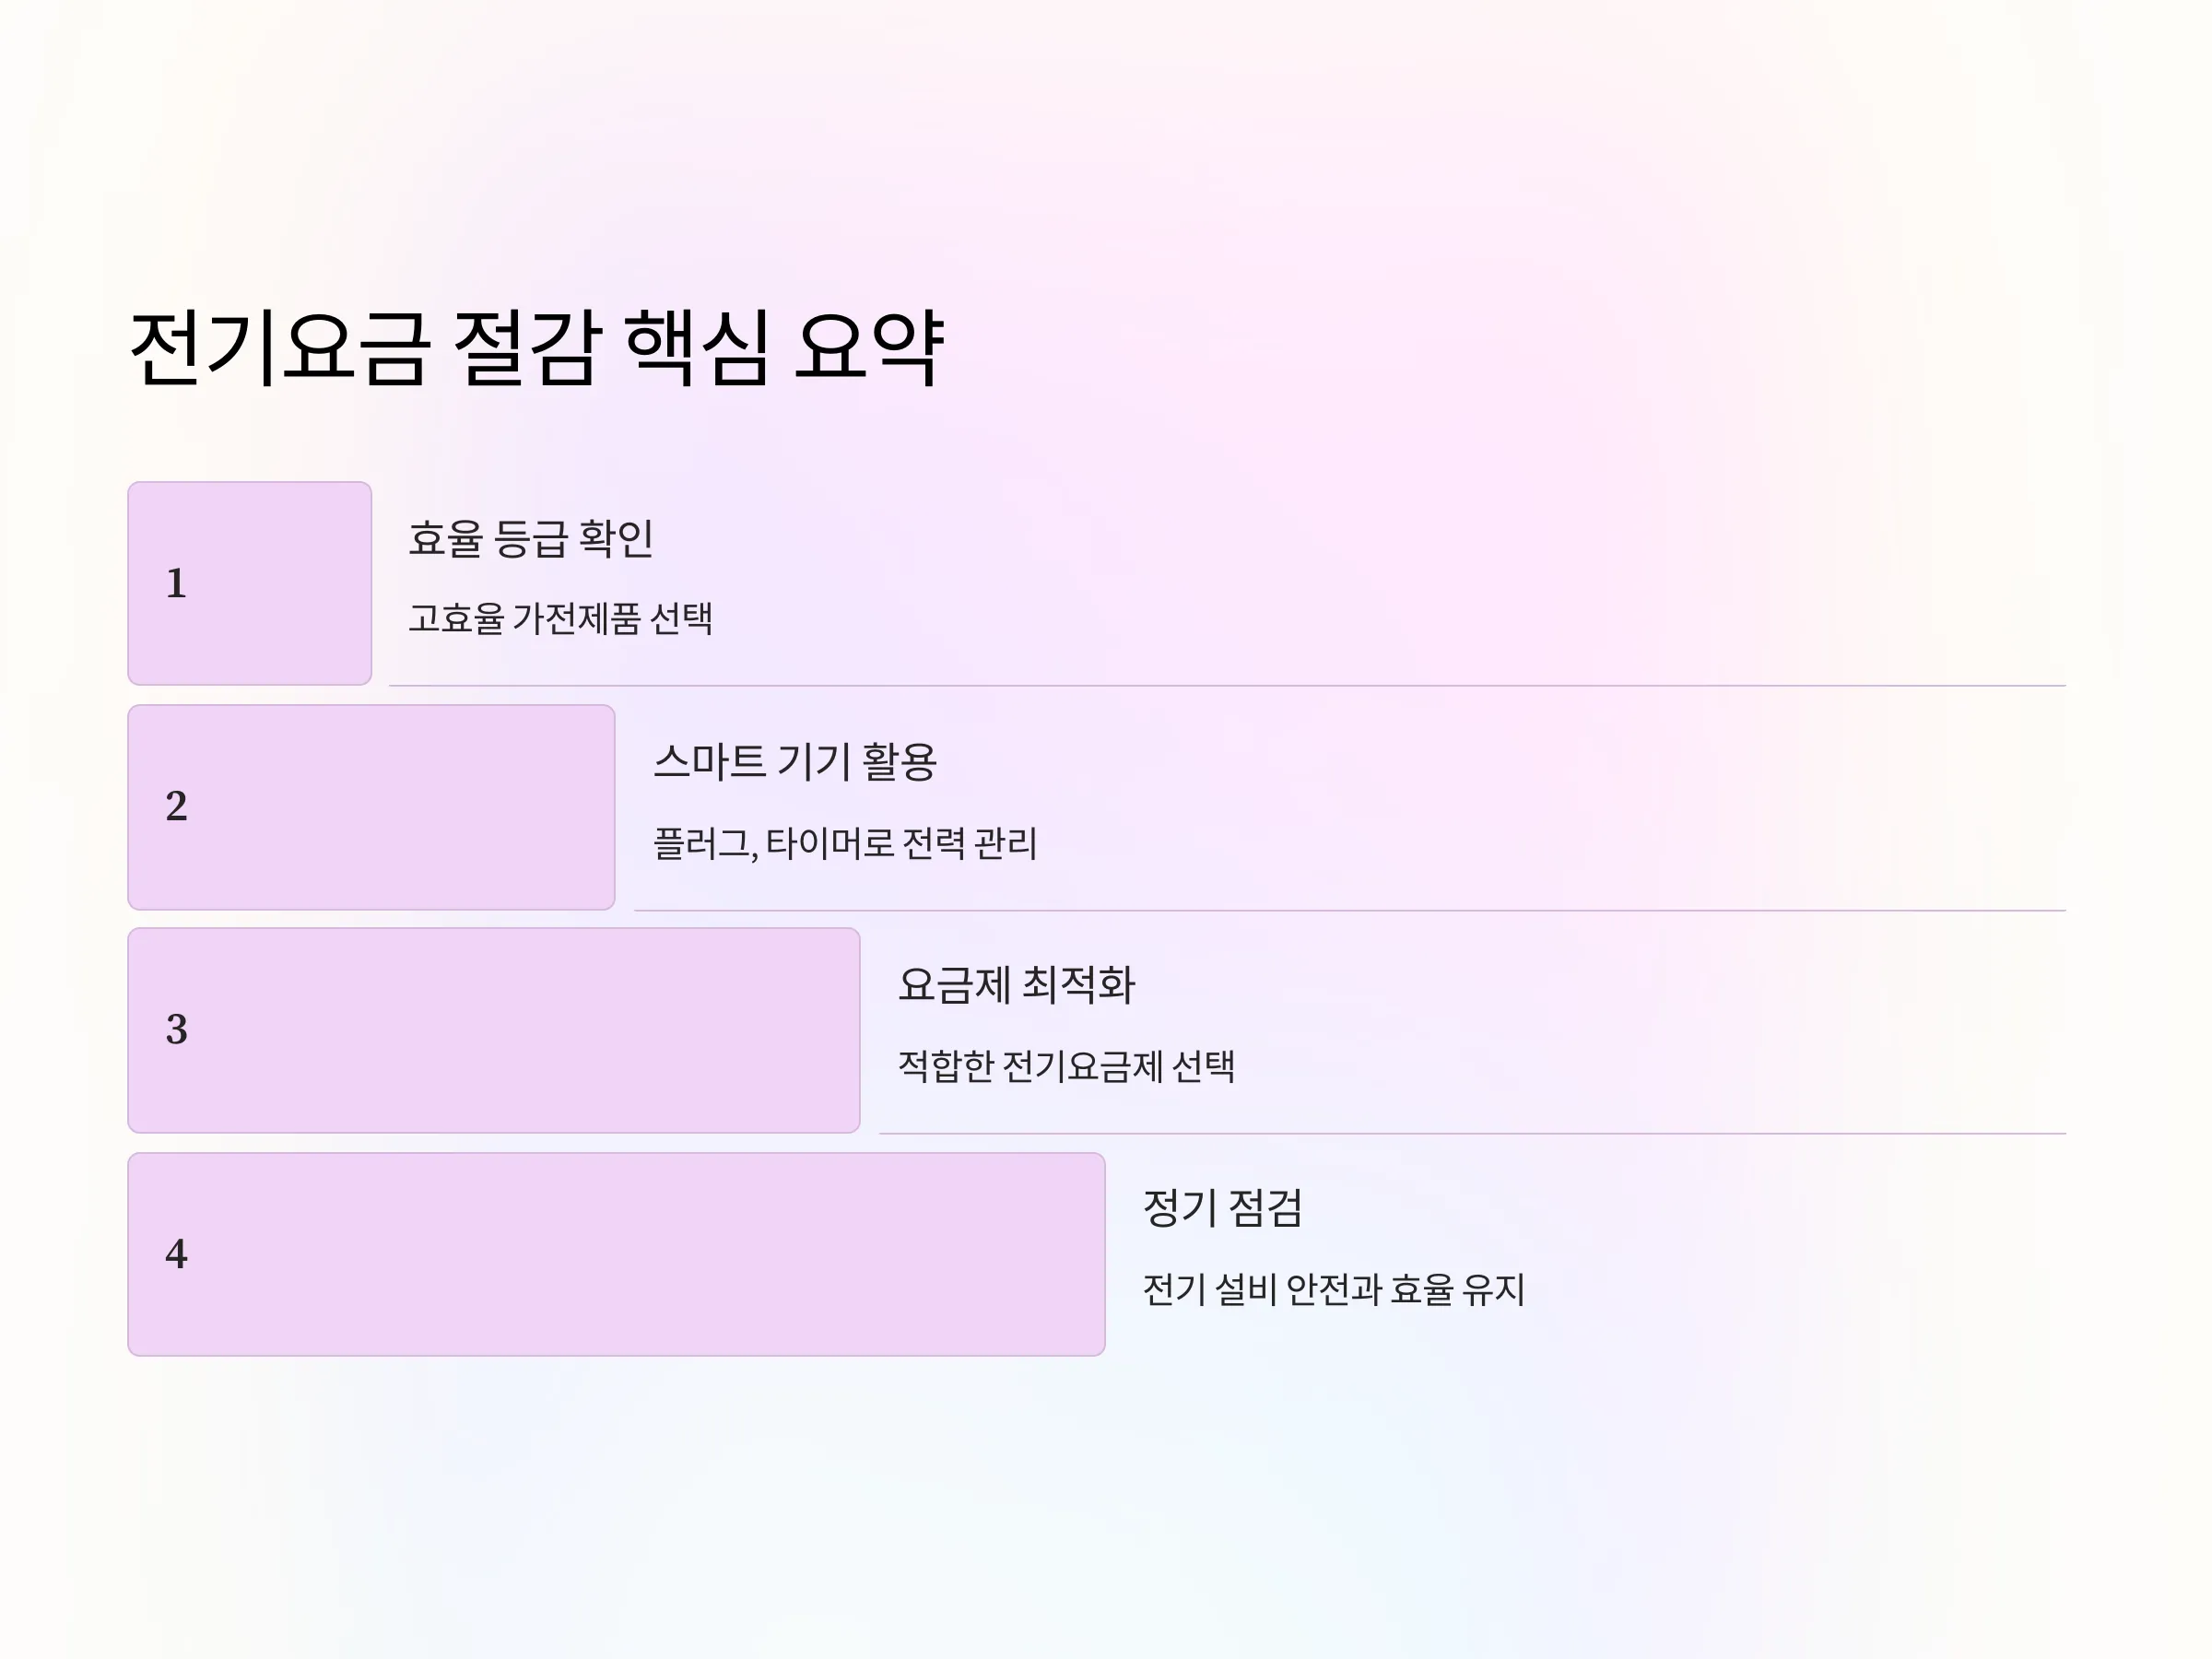Click the divider line under 고효율 가전제품 선택
This screenshot has width=2212, height=1659.
click(1227, 686)
